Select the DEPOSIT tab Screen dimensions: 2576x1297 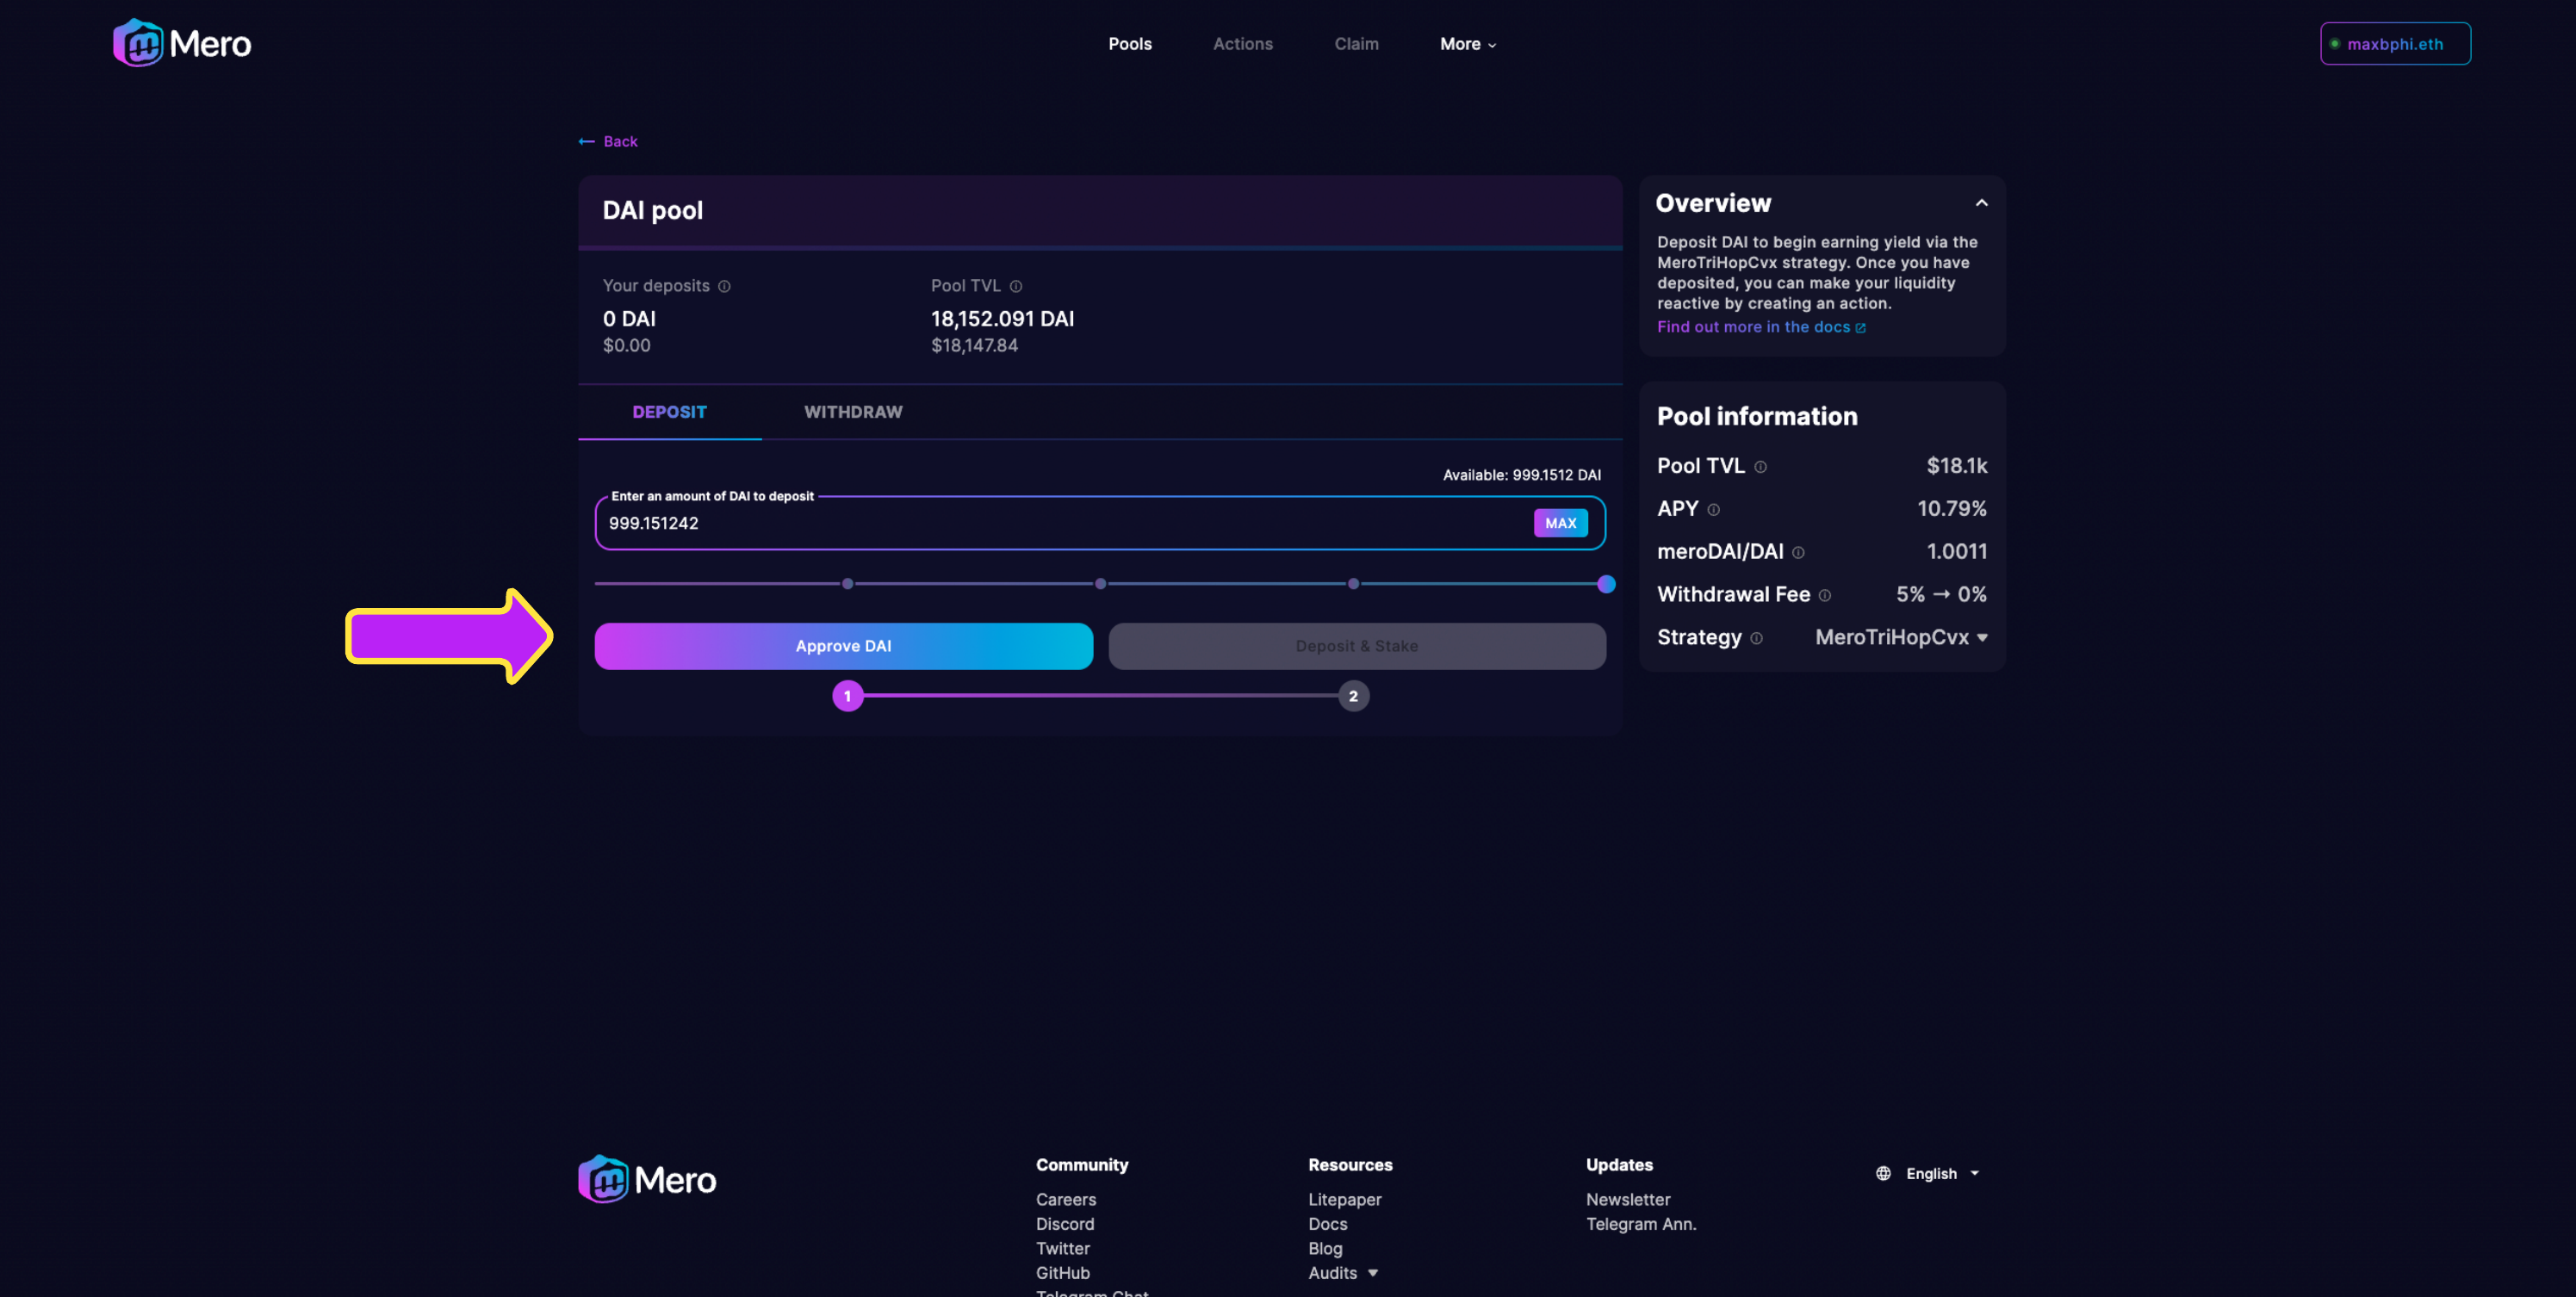click(669, 412)
